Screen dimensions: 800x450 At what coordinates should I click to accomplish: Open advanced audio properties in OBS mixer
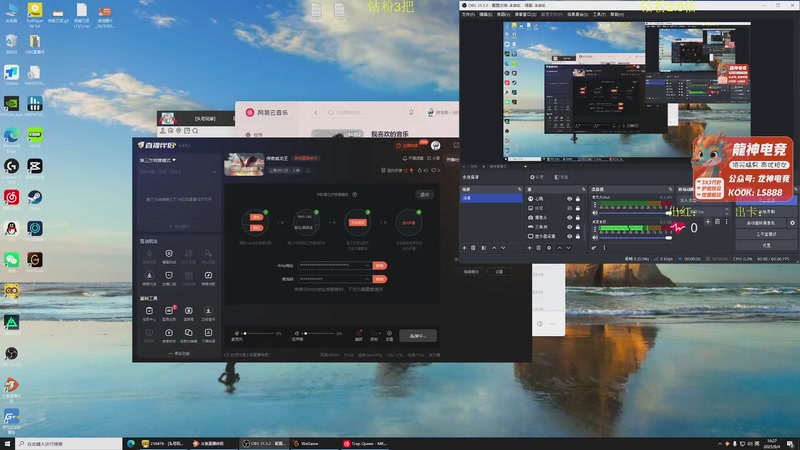(x=594, y=248)
